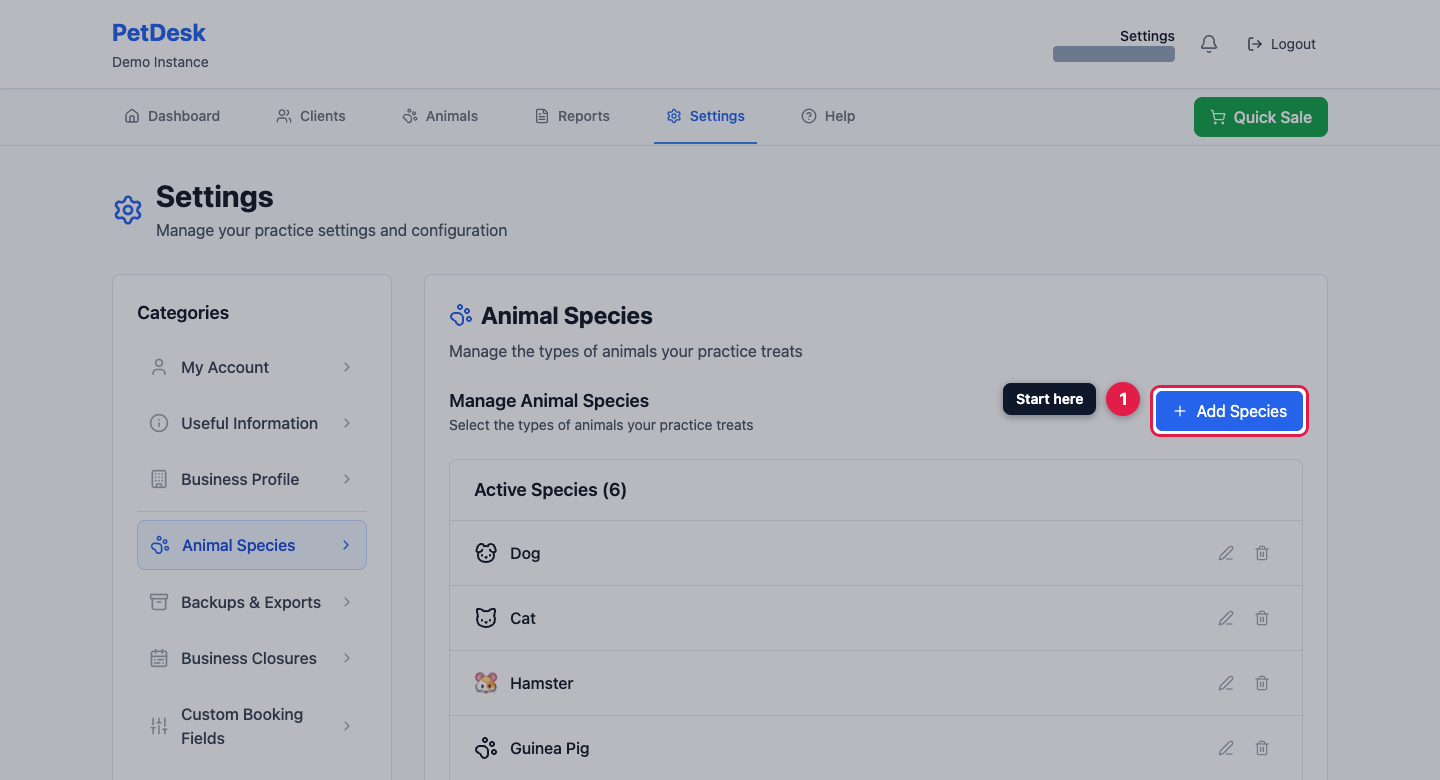This screenshot has width=1440, height=780.
Task: Select Business Profile category
Action: [252, 479]
